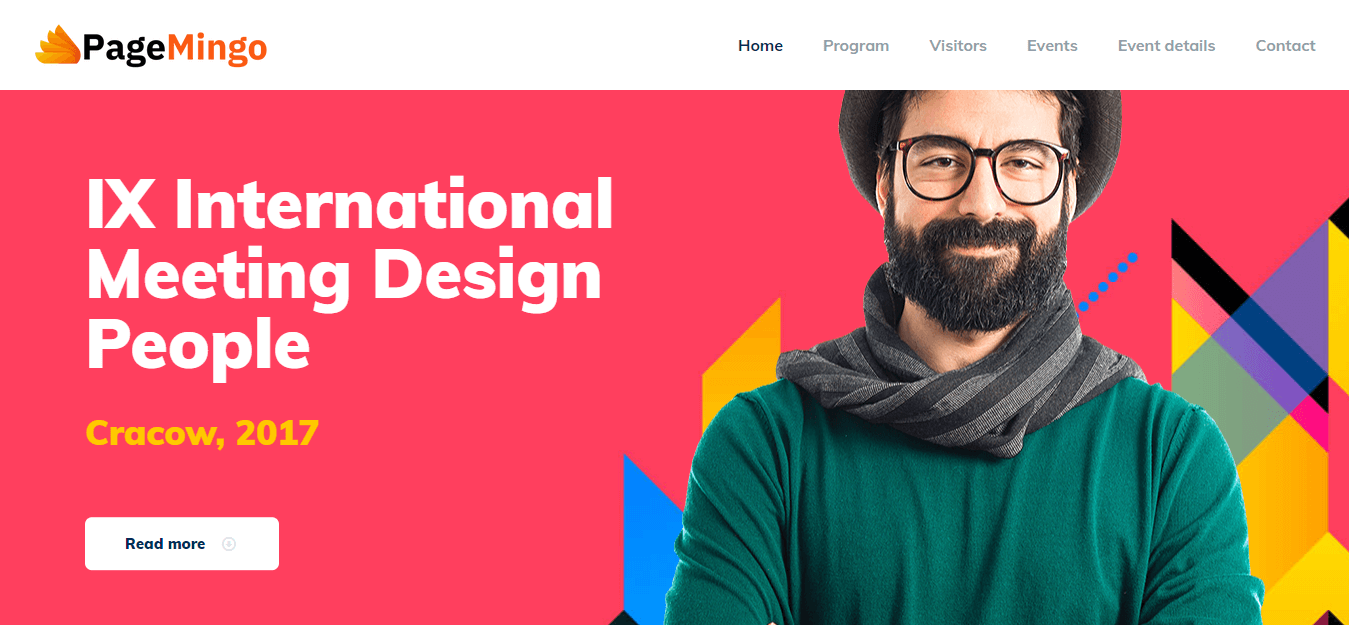Click the circled arrow icon inside Read more
This screenshot has height=625, width=1349.
(228, 544)
